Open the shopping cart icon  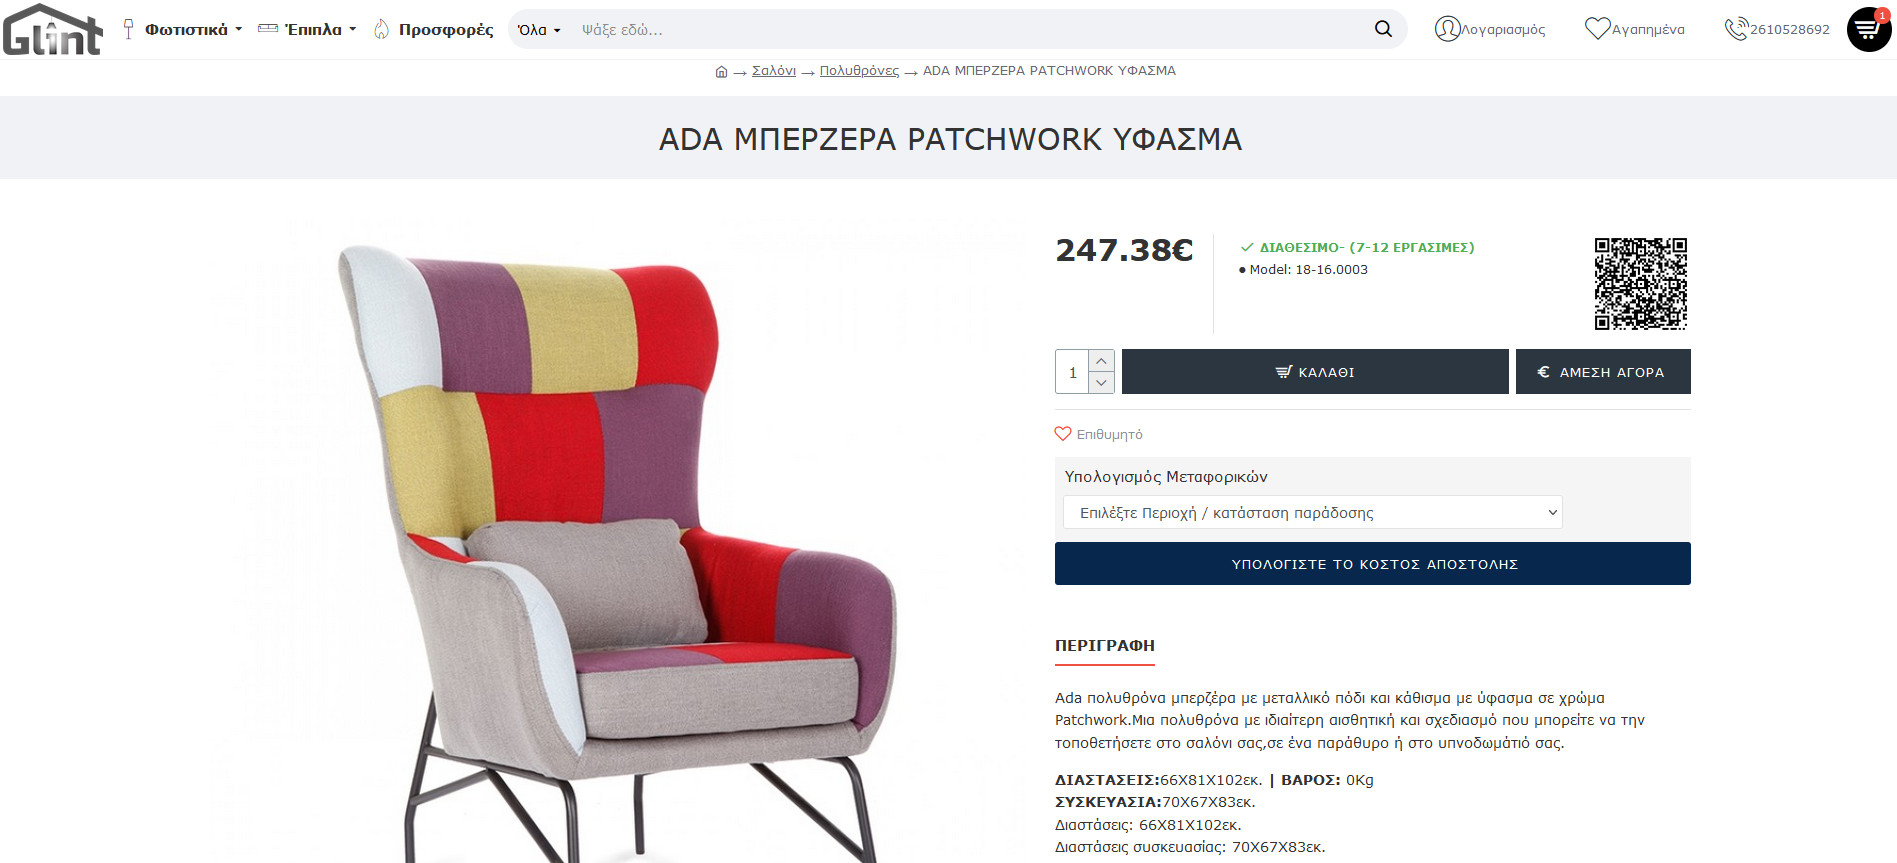click(x=1868, y=29)
